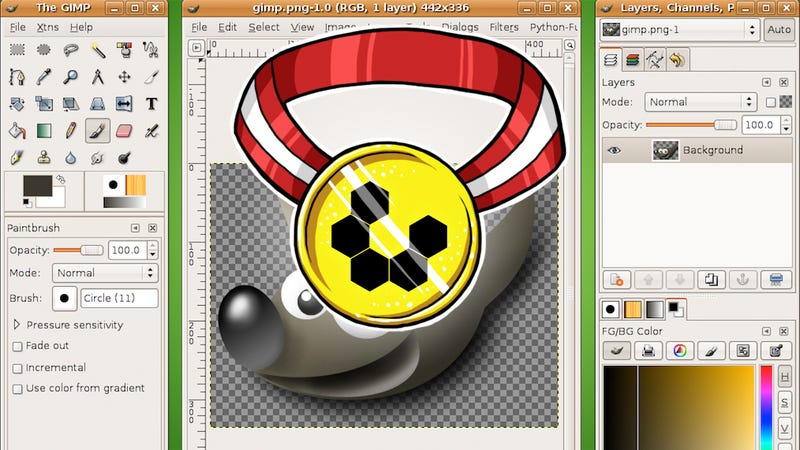The height and width of the screenshot is (450, 800).
Task: Select the Measure compass tool
Action: (x=98, y=77)
